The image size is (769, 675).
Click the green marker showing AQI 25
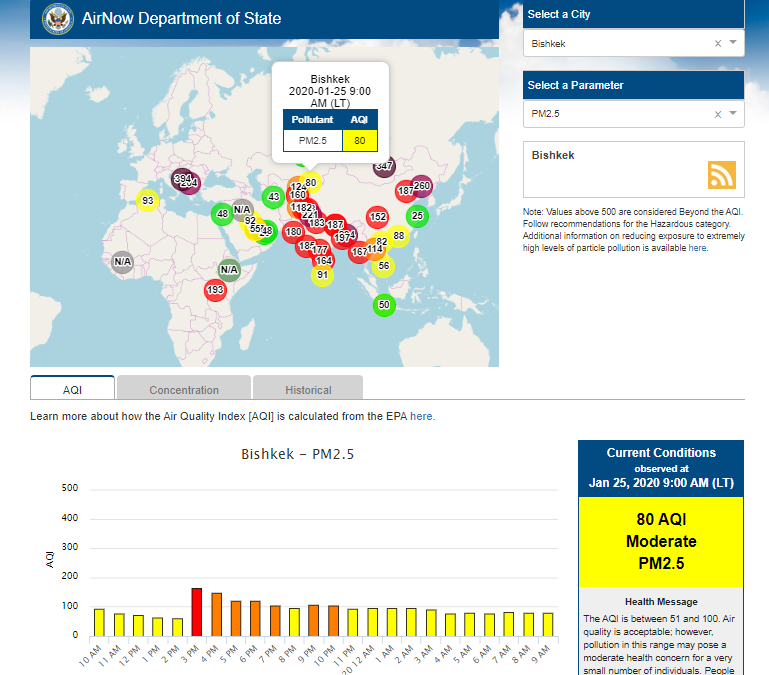pyautogui.click(x=417, y=215)
